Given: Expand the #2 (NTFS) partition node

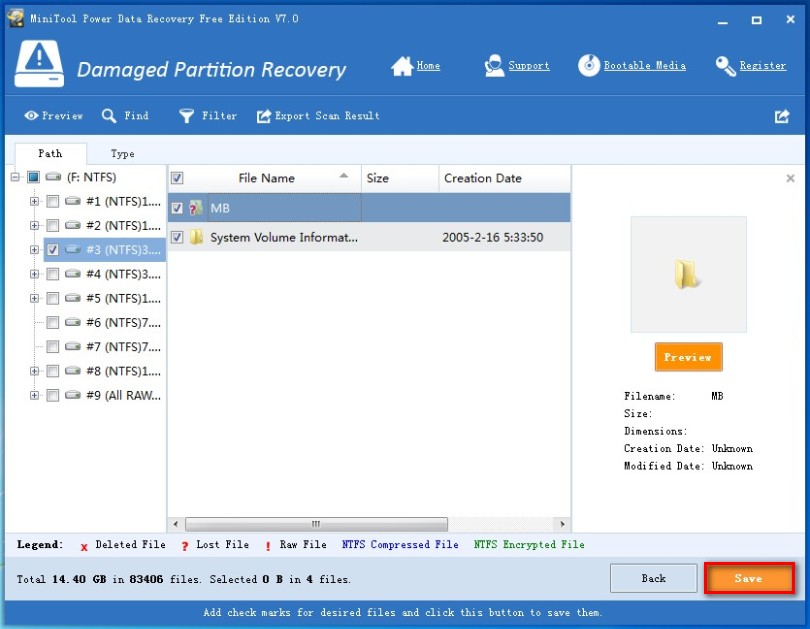Looking at the screenshot, I should 34,226.
